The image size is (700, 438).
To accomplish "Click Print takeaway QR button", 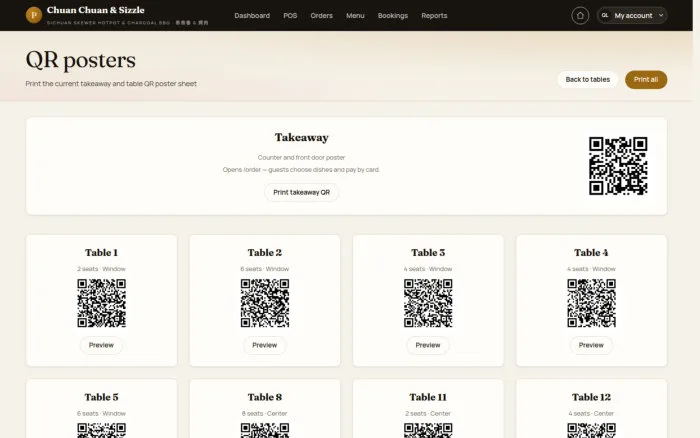I will pyautogui.click(x=301, y=192).
